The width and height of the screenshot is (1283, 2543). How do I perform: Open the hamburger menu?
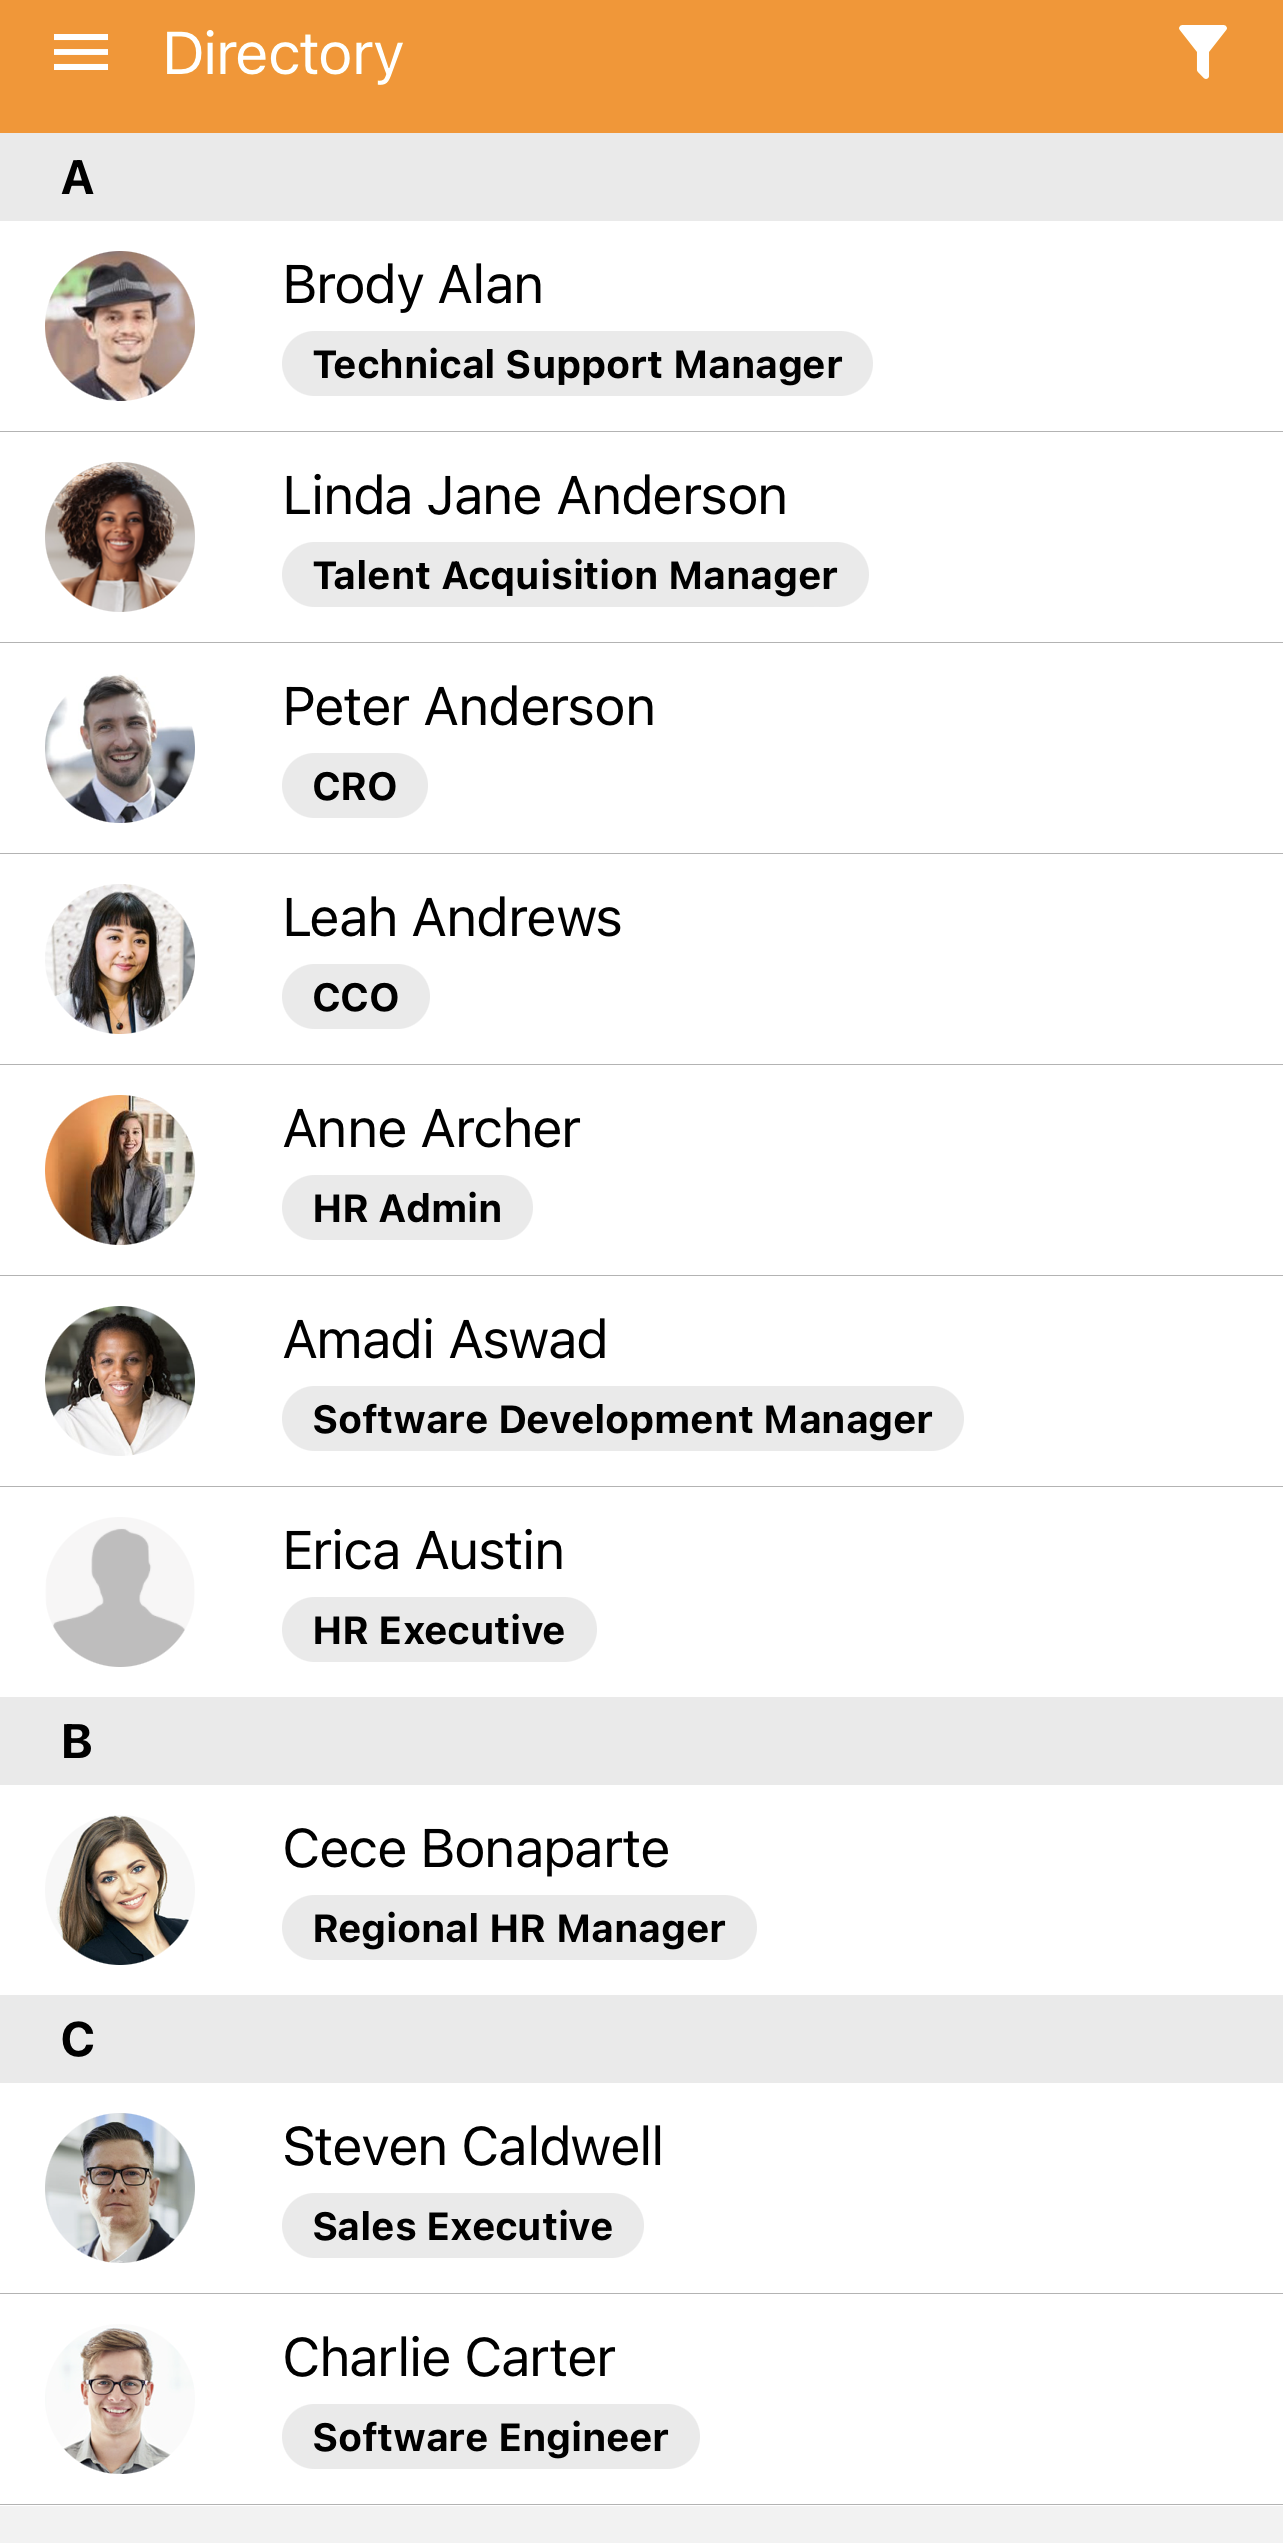[80, 53]
